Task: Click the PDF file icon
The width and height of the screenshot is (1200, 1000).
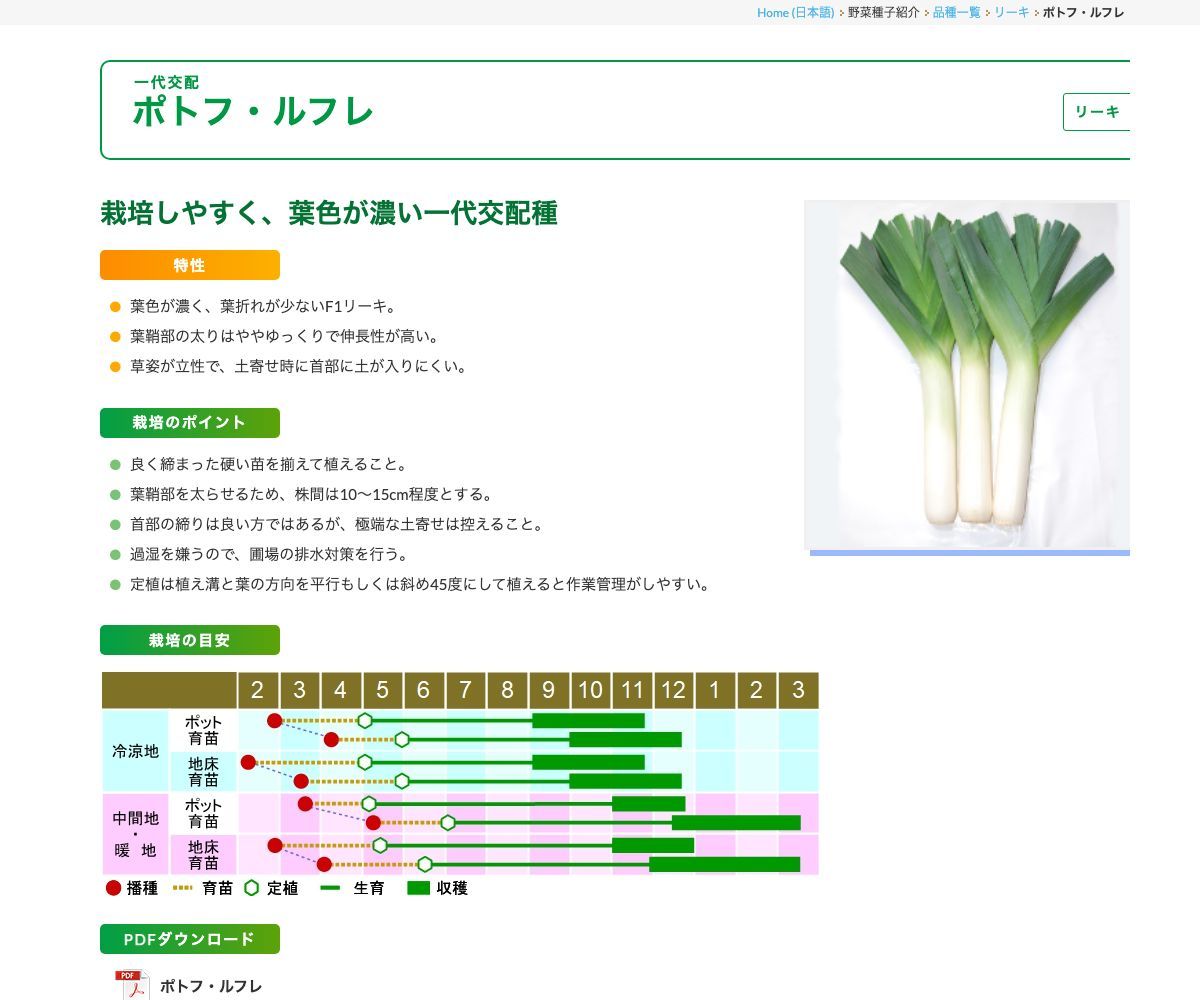Action: [132, 985]
